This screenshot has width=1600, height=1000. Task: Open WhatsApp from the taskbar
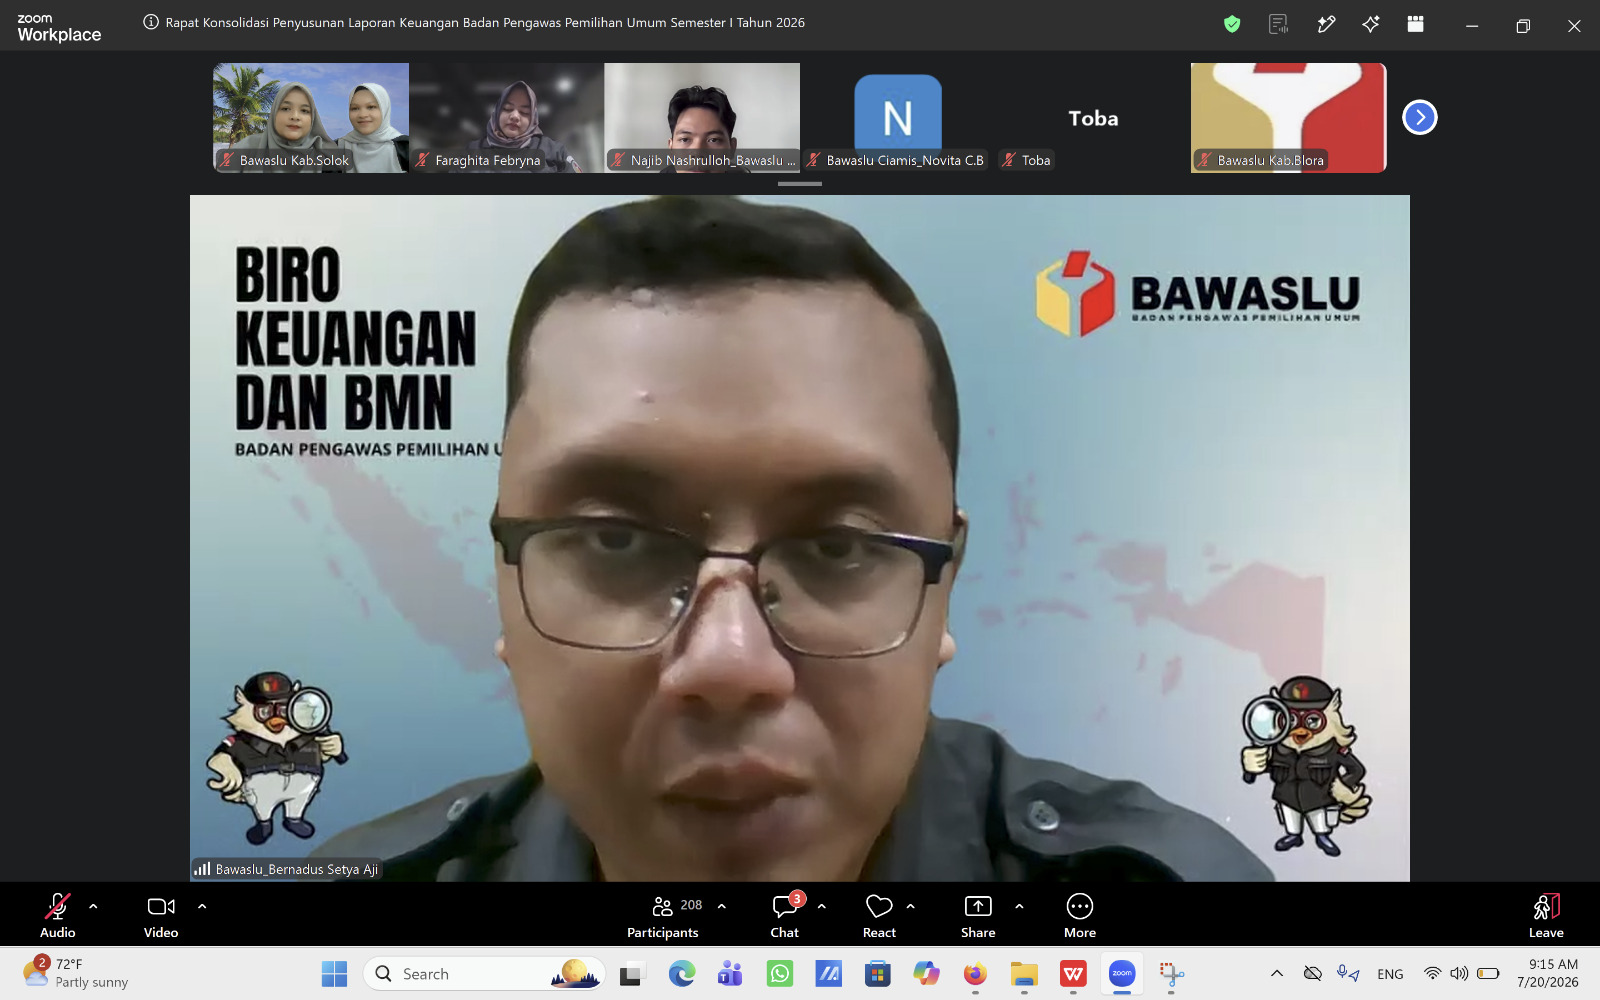click(780, 974)
